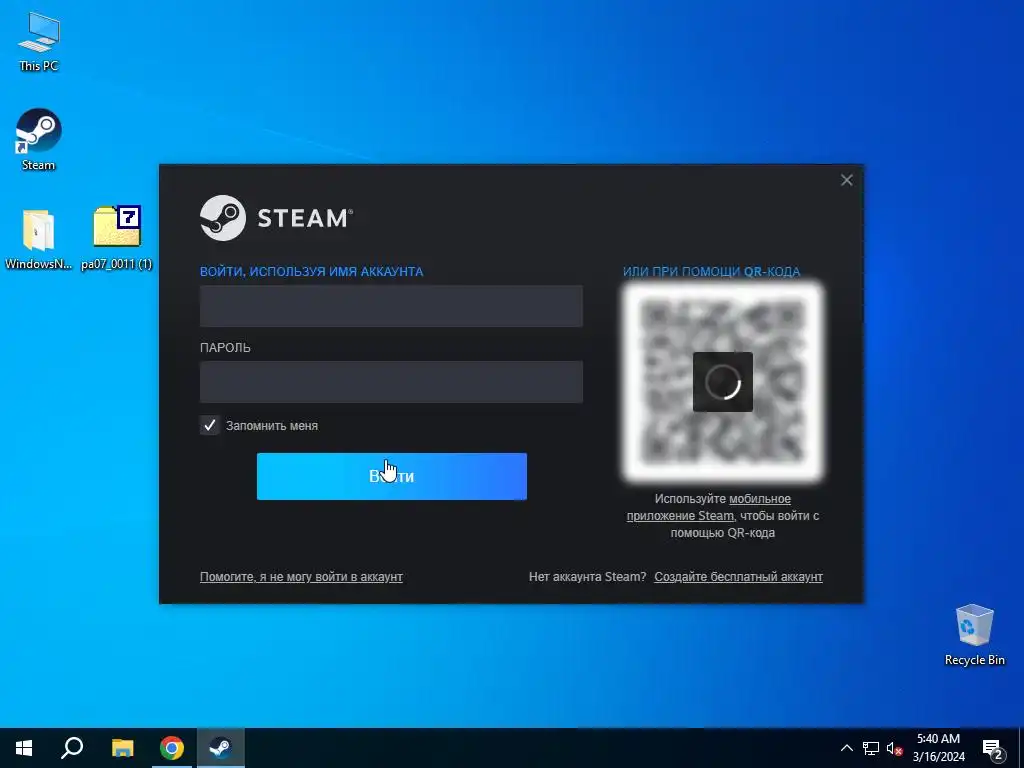Viewport: 1024px width, 768px height.
Task: Select the Steam desktop shortcut
Action: pos(39,140)
